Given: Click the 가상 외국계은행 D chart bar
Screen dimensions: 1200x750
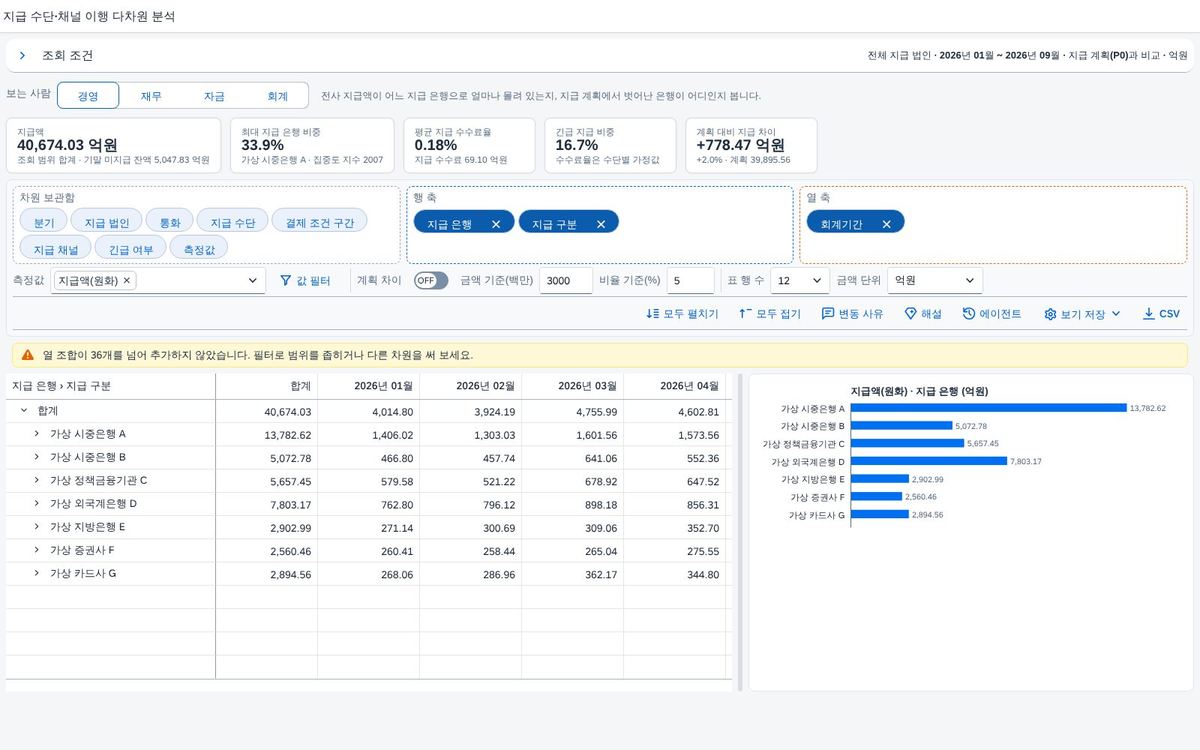Looking at the screenshot, I should click(929, 461).
